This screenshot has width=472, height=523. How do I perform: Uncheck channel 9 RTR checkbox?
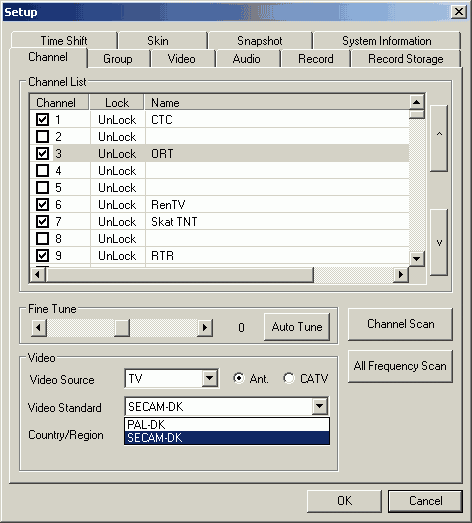(42, 255)
